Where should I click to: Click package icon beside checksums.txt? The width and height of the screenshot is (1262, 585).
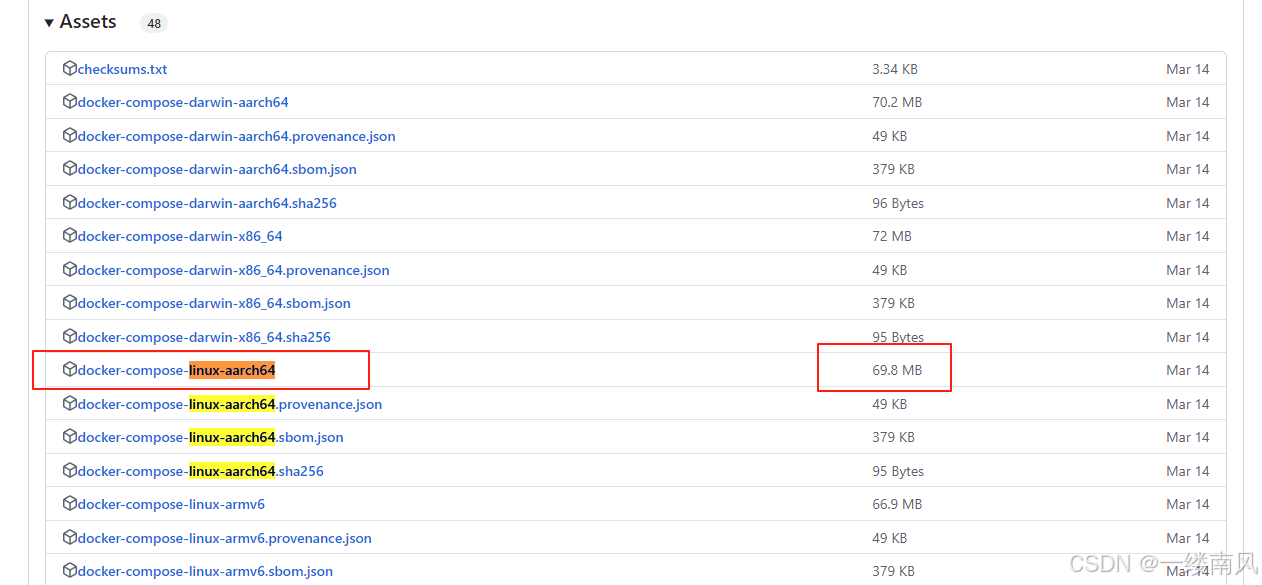click(x=70, y=69)
